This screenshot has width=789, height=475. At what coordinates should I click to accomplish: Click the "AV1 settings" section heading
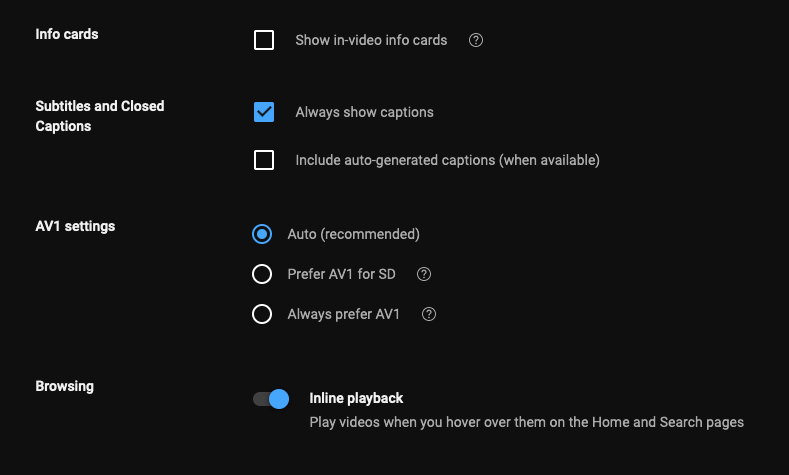[75, 226]
